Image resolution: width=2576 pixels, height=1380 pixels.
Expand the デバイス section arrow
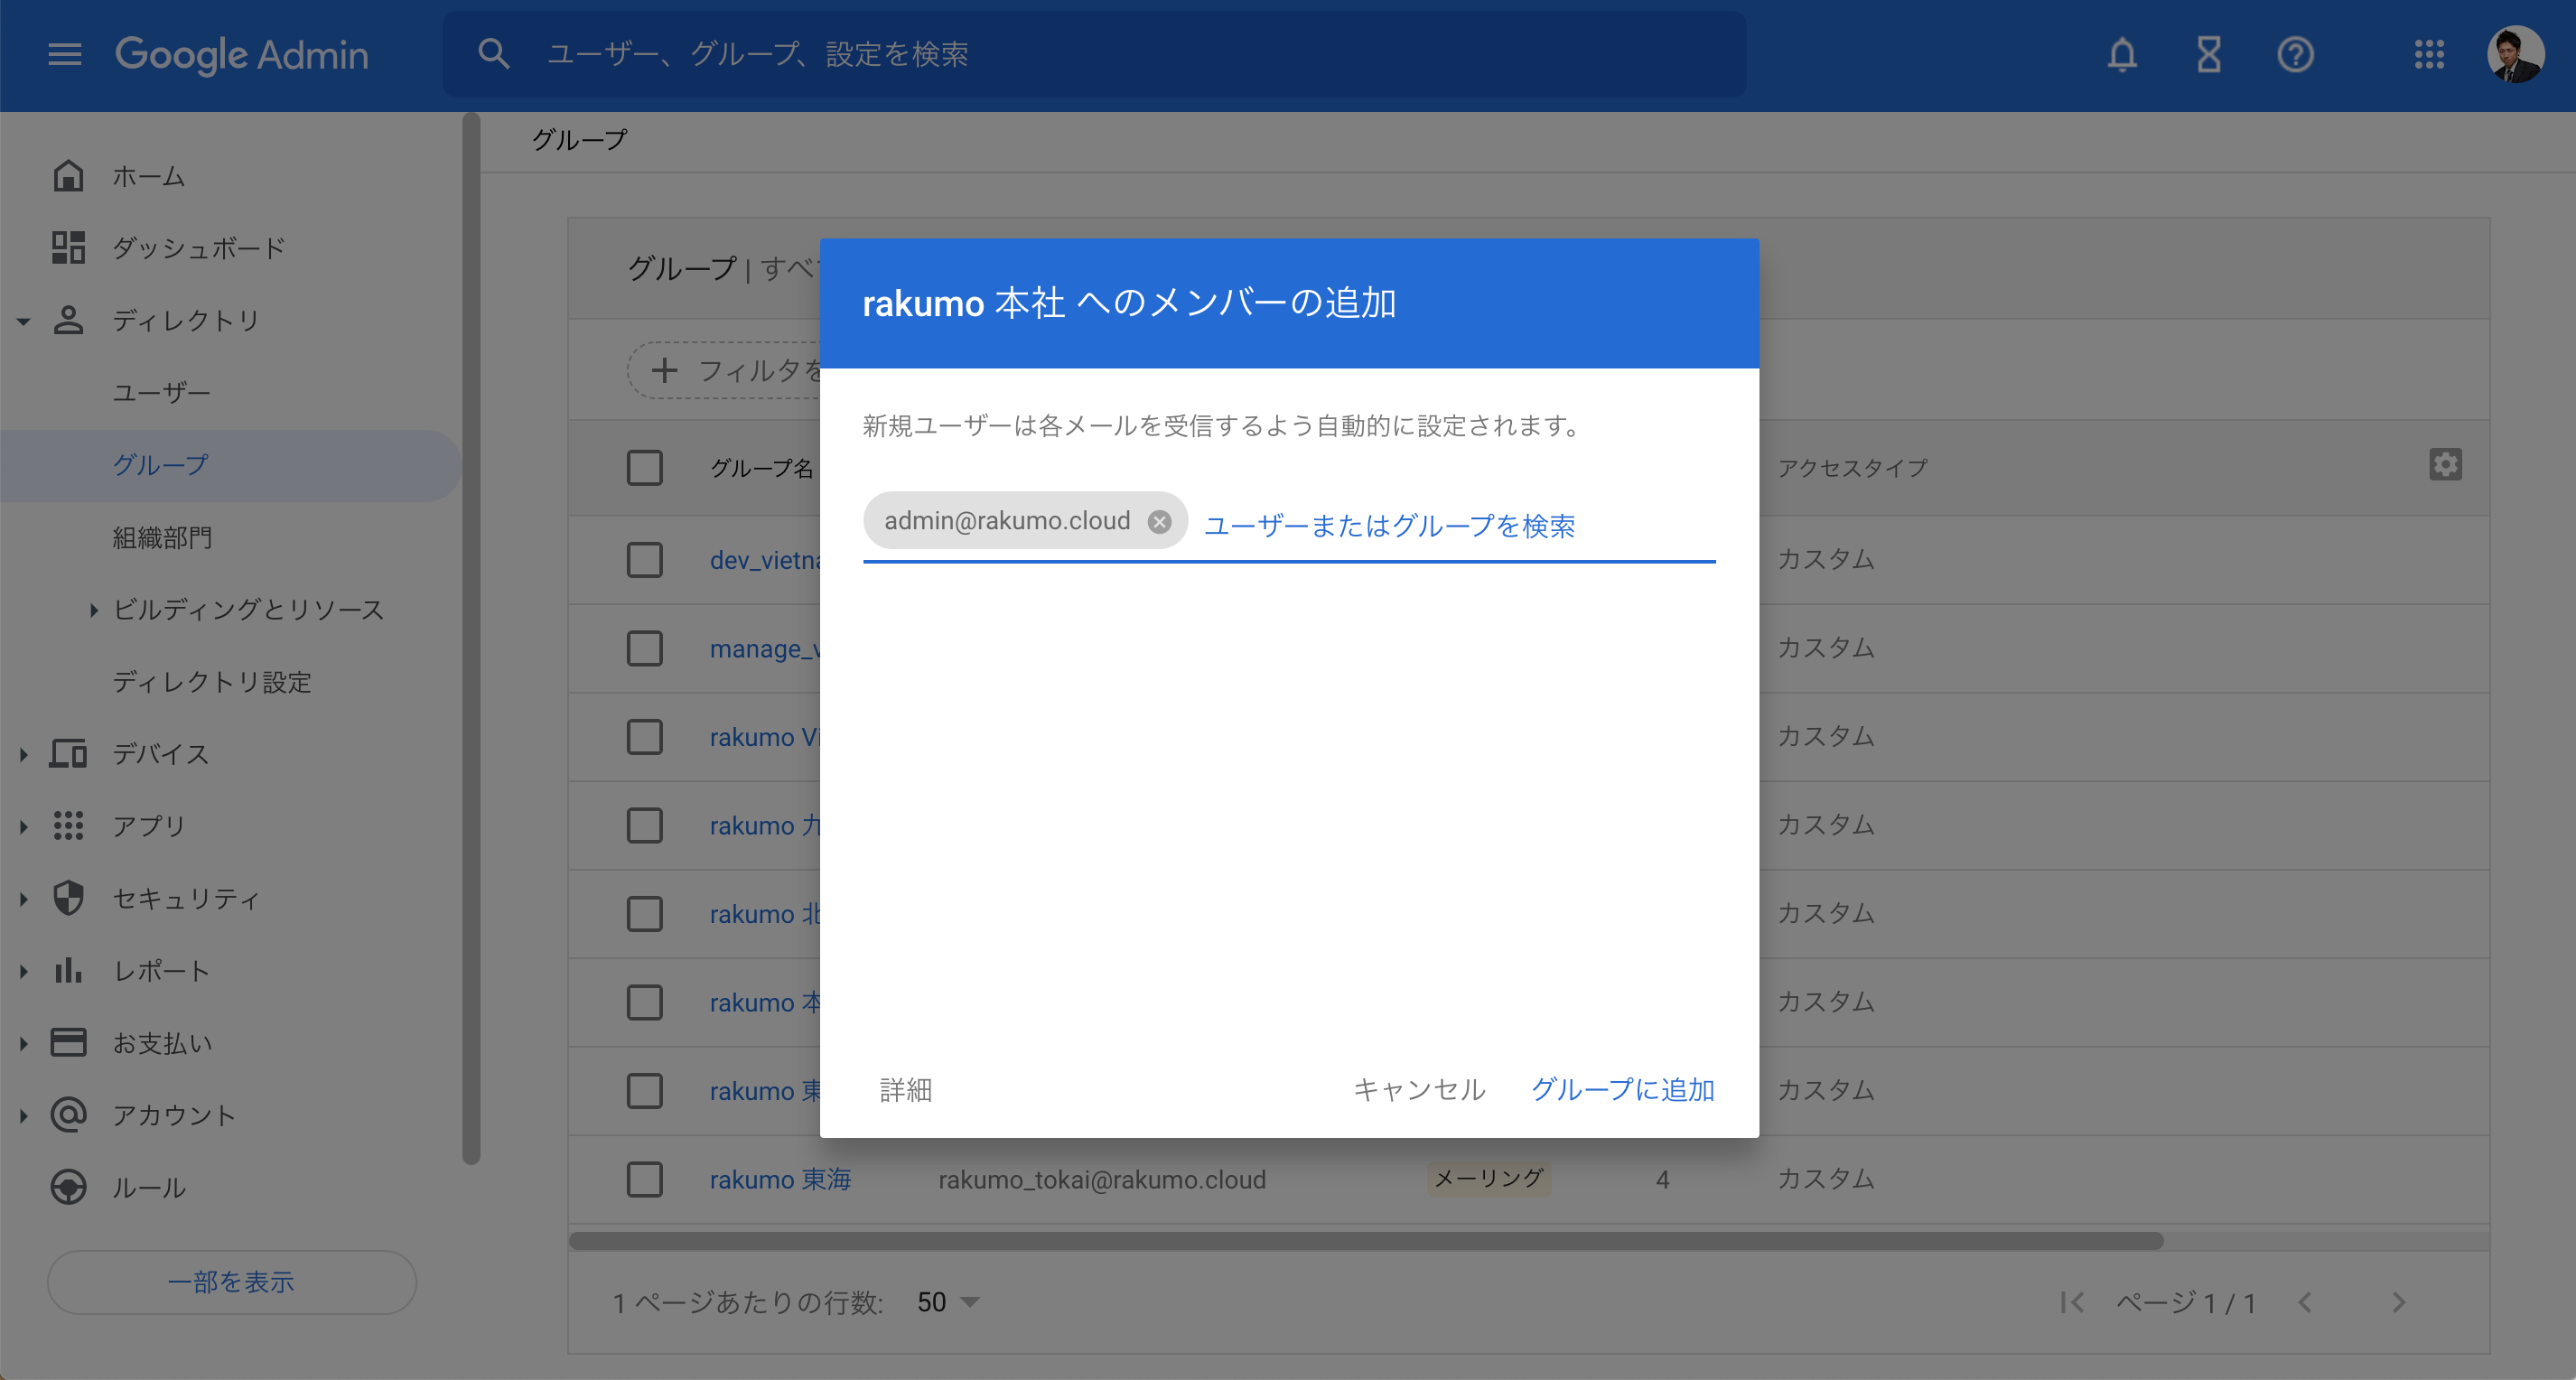(x=24, y=754)
